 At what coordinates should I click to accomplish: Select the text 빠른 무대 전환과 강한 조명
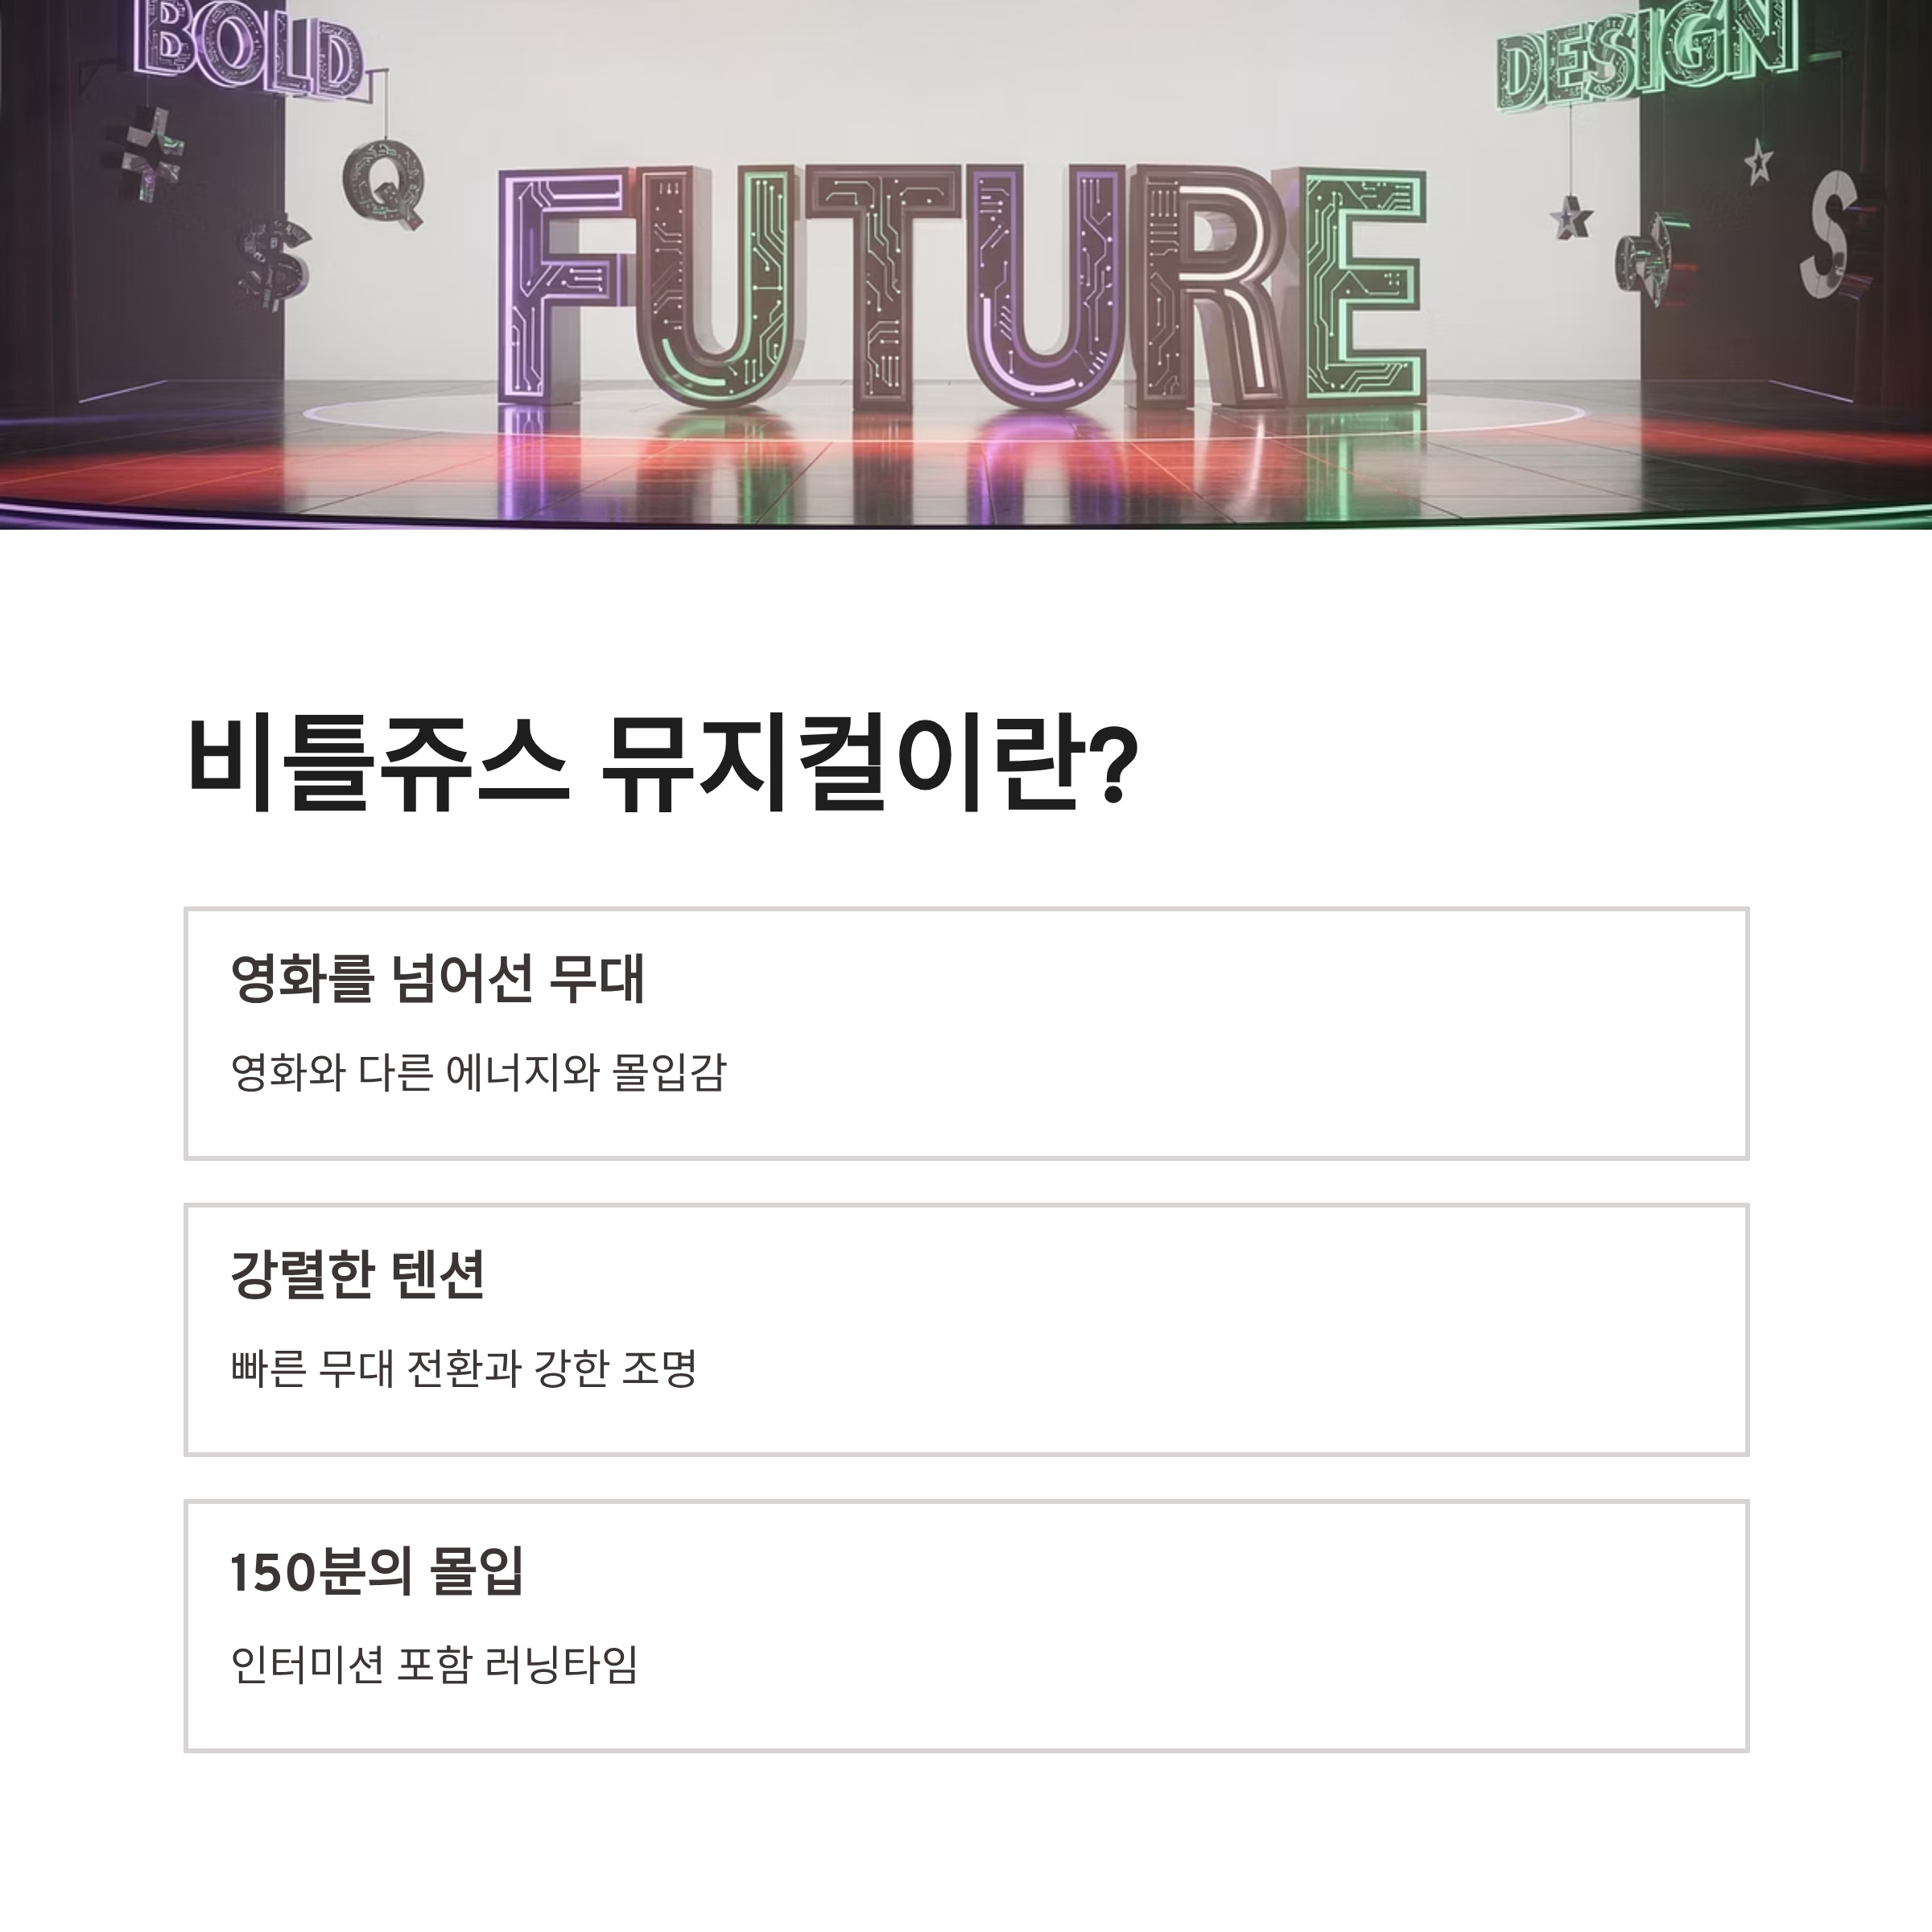463,1368
